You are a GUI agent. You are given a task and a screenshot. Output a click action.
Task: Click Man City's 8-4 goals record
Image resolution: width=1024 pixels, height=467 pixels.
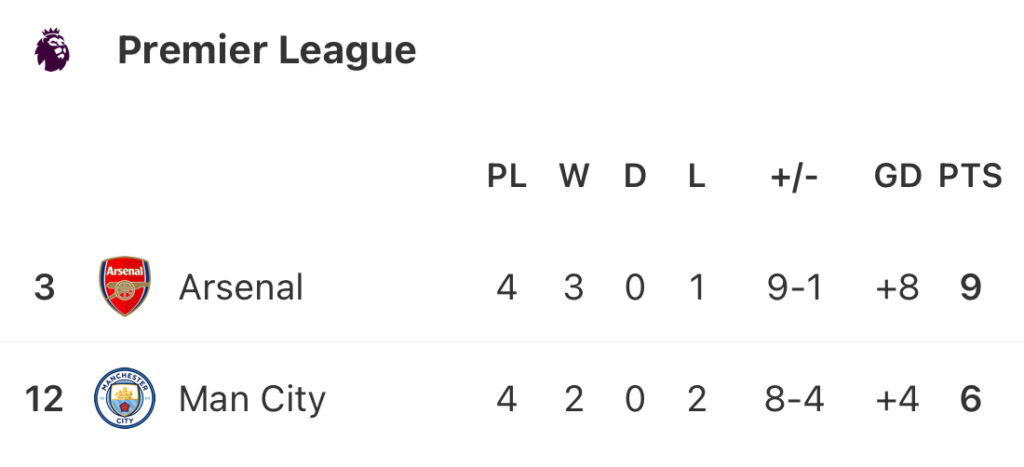point(794,399)
